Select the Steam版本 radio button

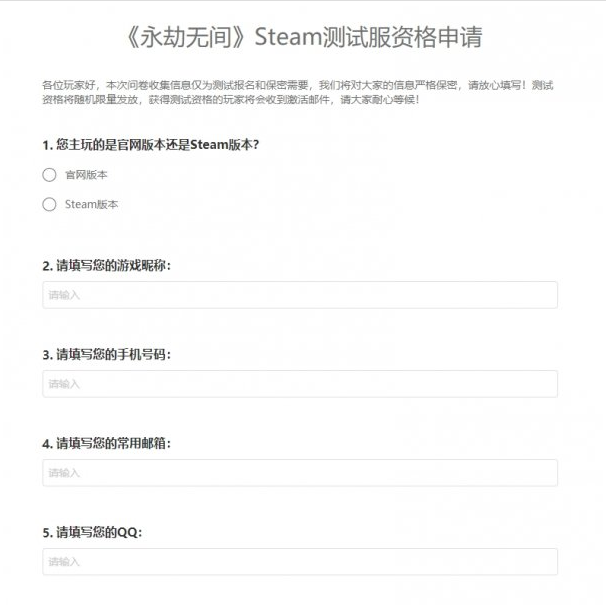(49, 204)
